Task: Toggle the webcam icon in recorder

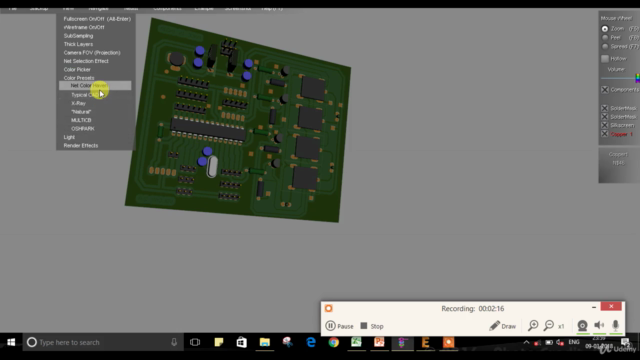Action: [582, 325]
